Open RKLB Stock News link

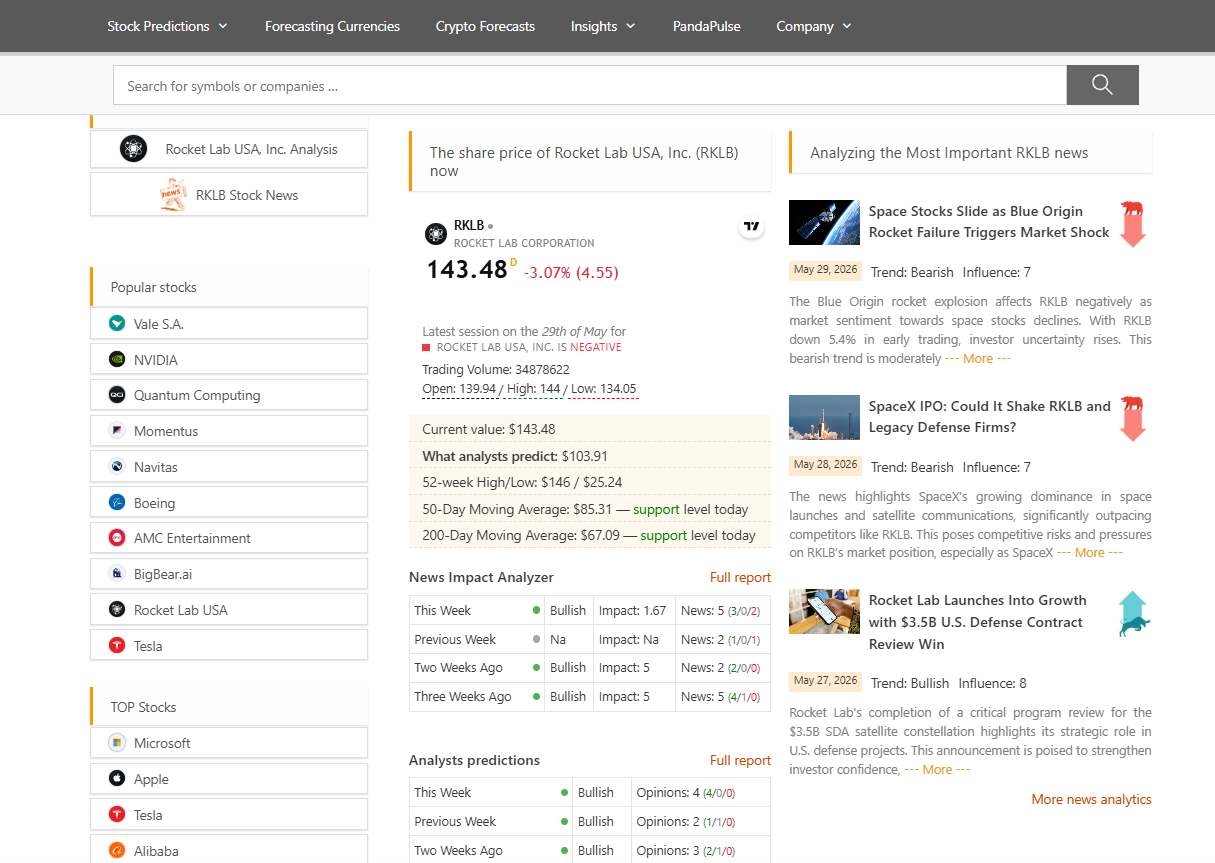[229, 195]
